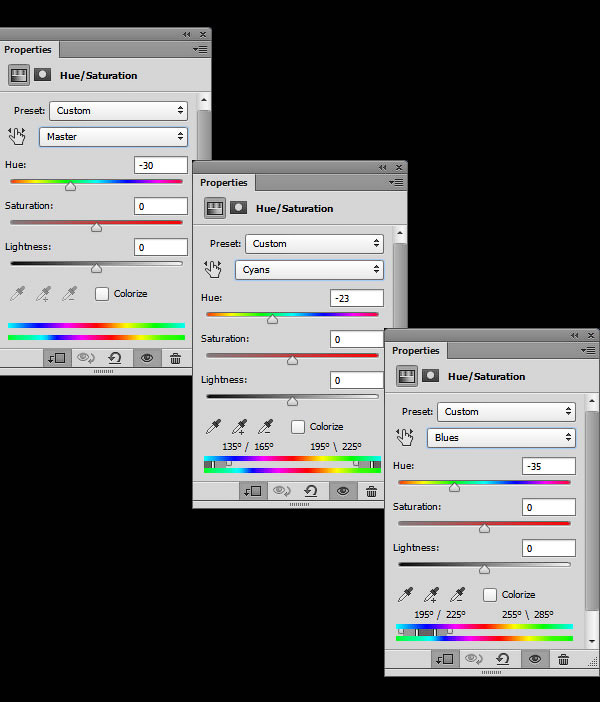Viewport: 600px width, 702px height.
Task: Select the eyedropper tool in the Blues panel
Action: (x=406, y=595)
